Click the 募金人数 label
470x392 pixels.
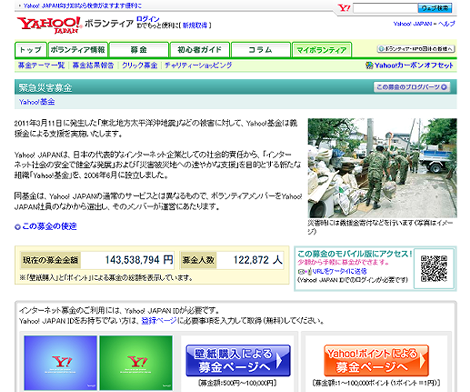tap(198, 260)
